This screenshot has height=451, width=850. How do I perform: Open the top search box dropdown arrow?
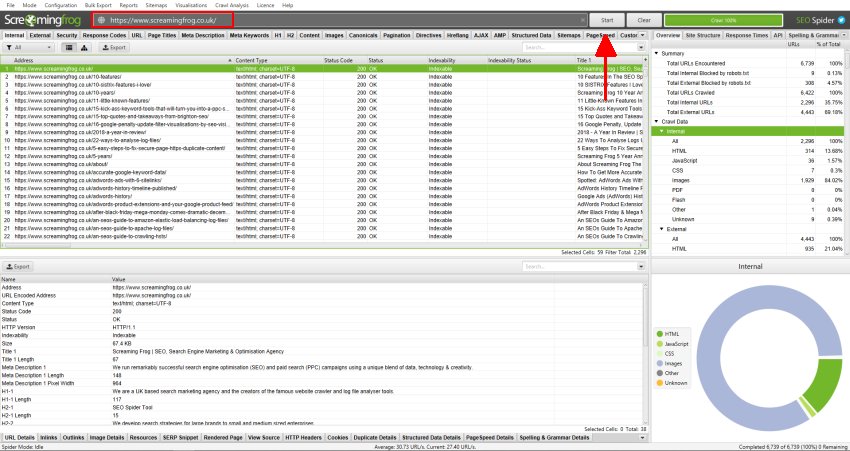[x=641, y=48]
